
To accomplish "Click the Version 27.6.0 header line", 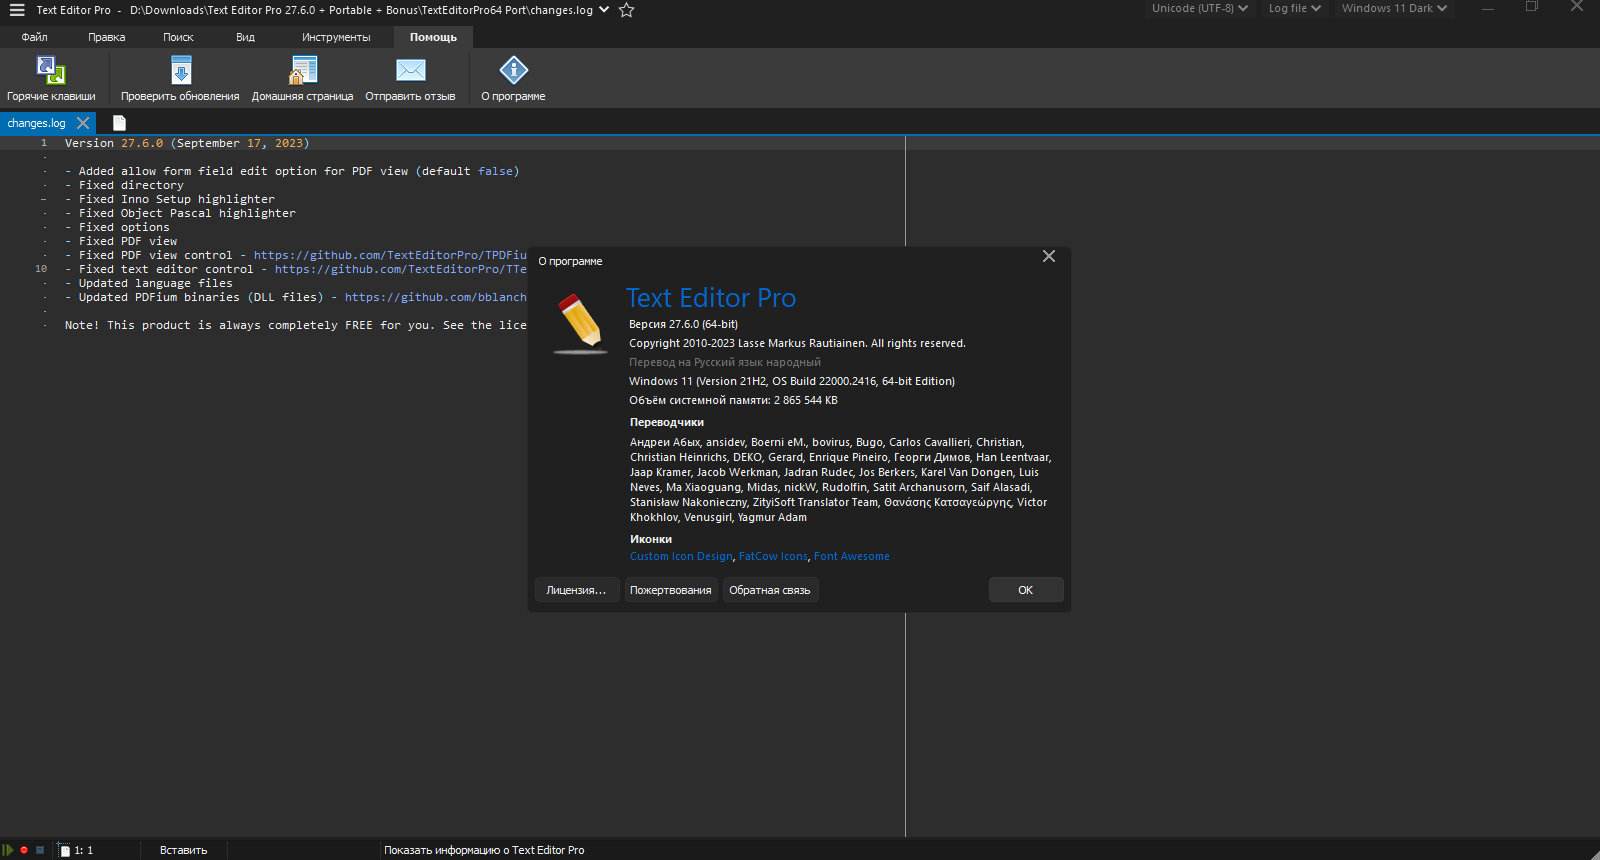I will click(x=187, y=143).
